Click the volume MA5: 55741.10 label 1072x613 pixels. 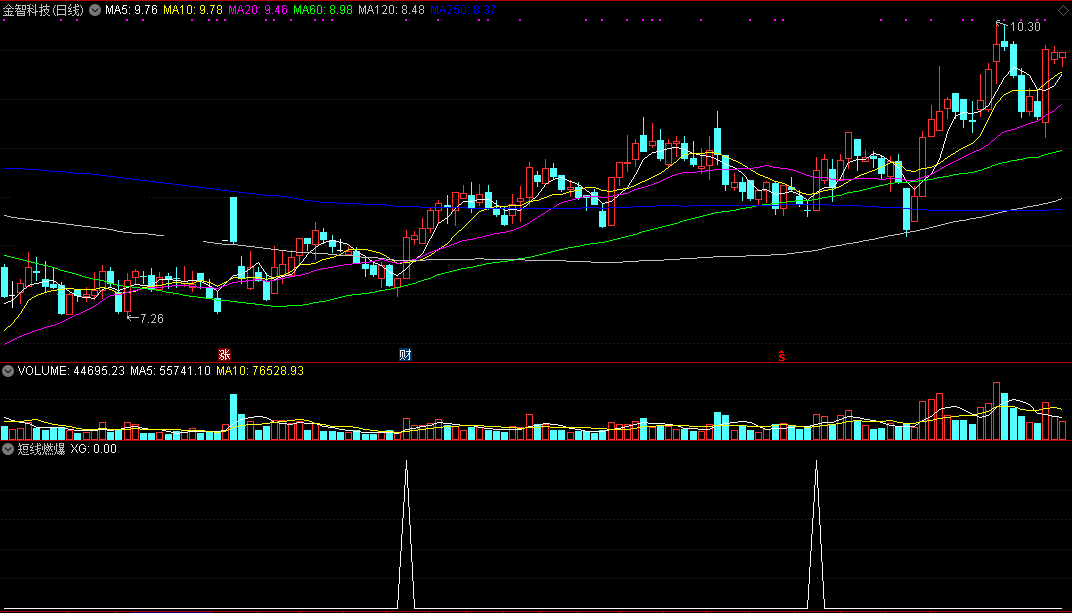[170, 371]
